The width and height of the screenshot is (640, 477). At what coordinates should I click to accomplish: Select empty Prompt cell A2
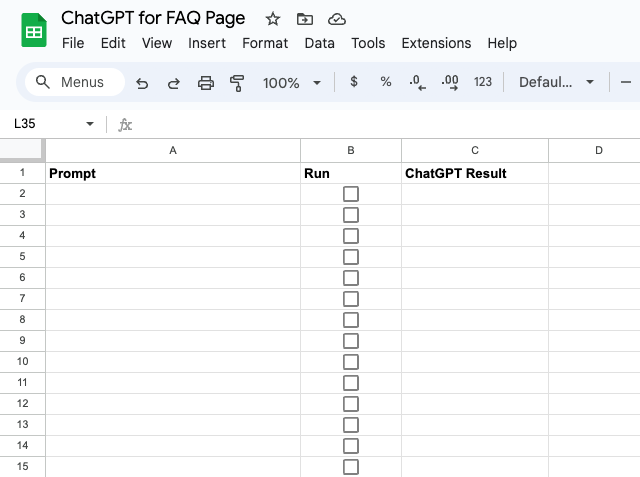click(173, 194)
